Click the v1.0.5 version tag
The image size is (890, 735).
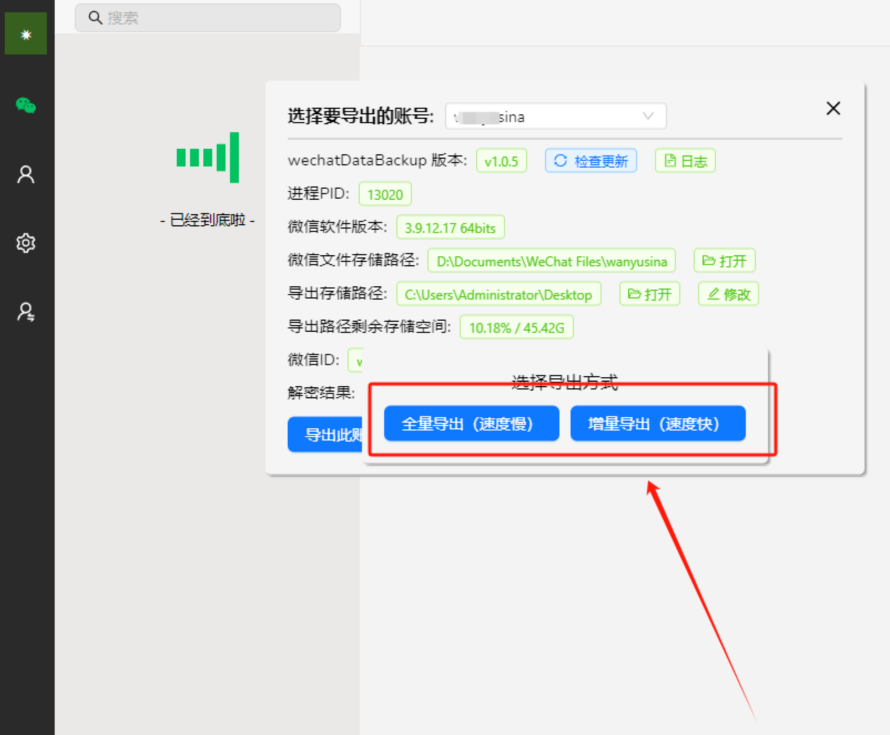(x=501, y=161)
